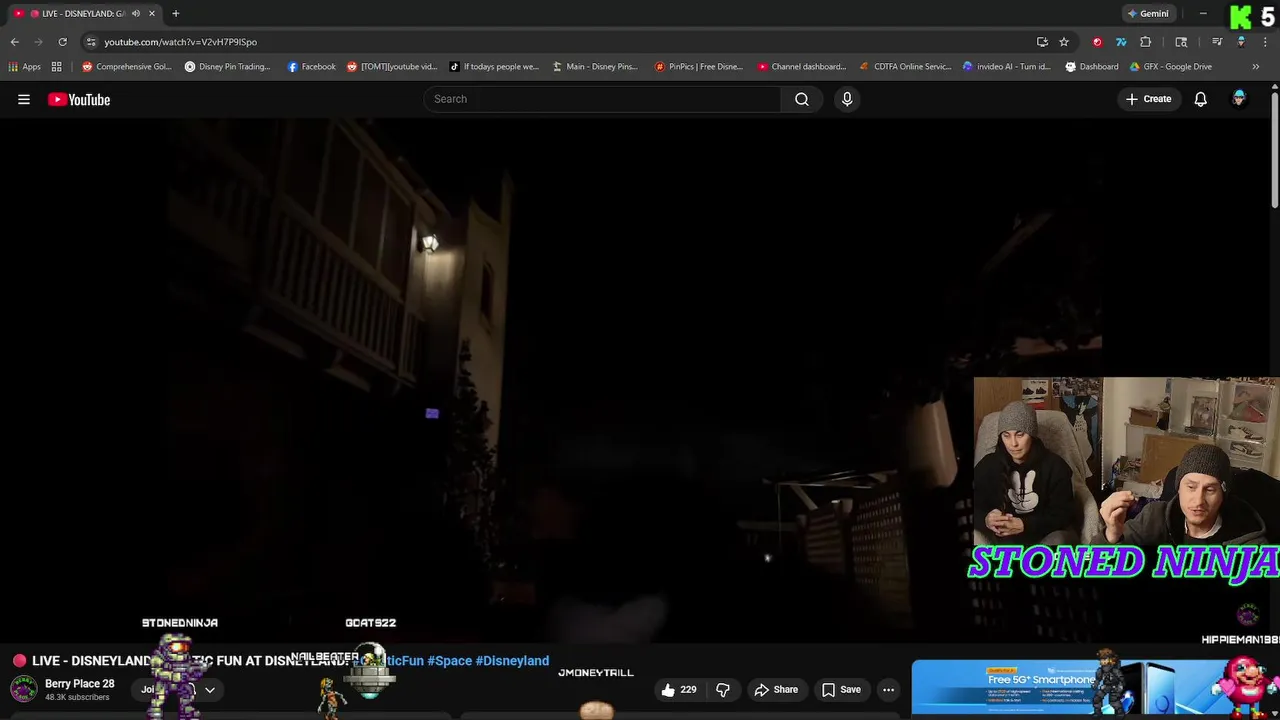Open Chrome three-dot menu

(1265, 42)
